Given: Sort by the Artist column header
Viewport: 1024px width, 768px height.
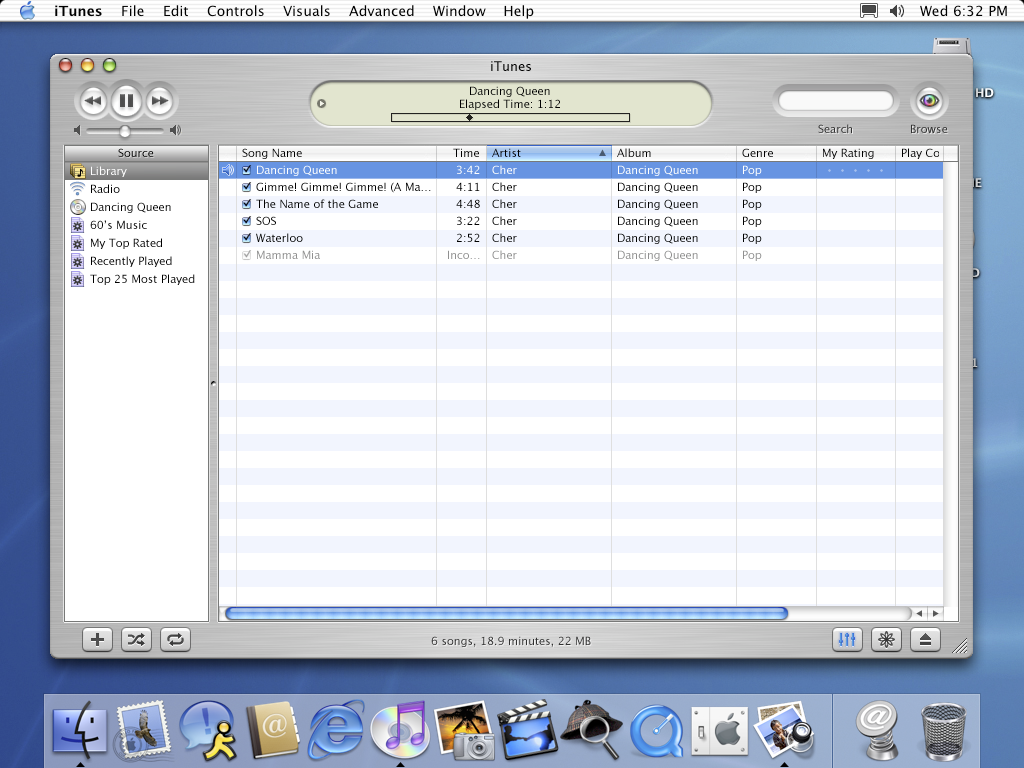Looking at the screenshot, I should point(549,153).
